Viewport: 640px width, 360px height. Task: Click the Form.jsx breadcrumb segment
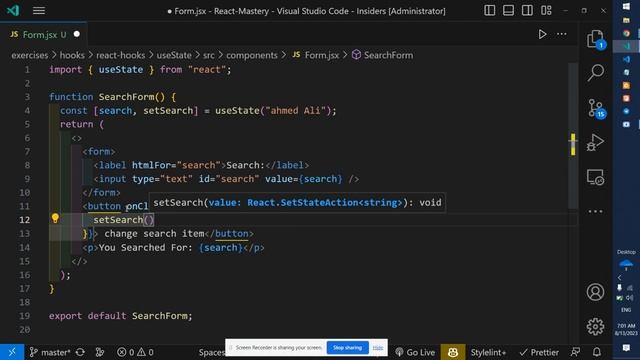tap(316, 55)
